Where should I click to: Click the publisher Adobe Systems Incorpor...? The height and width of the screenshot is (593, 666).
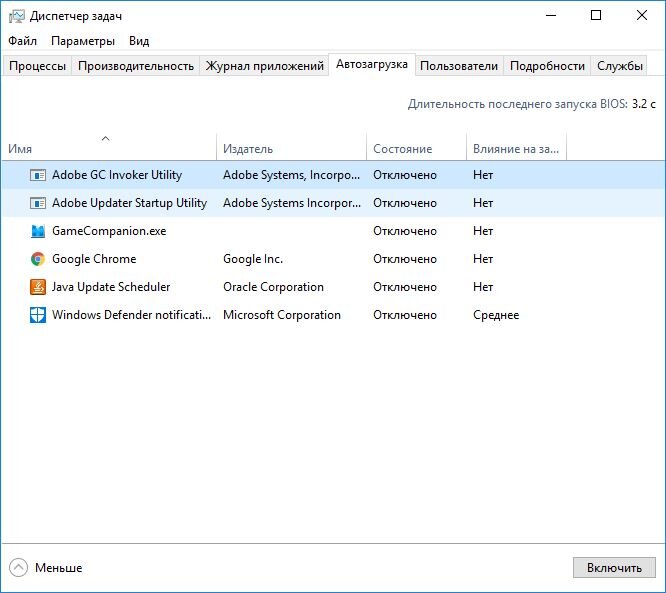(292, 203)
